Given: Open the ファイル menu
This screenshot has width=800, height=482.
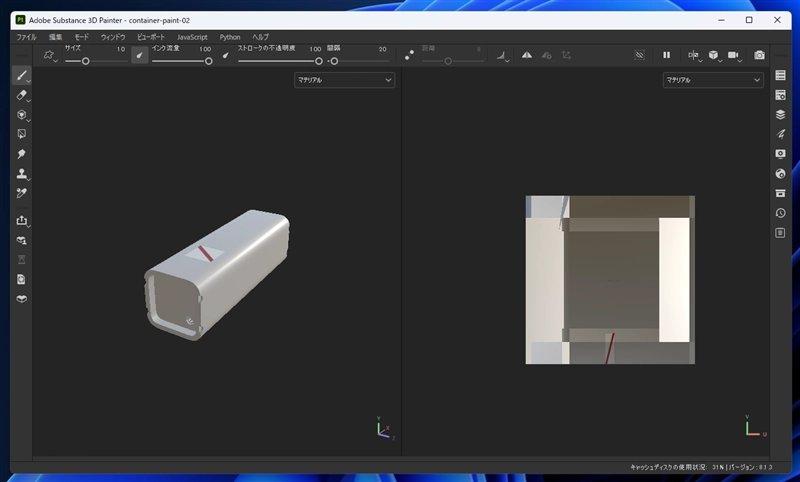Looking at the screenshot, I should tap(26, 37).
